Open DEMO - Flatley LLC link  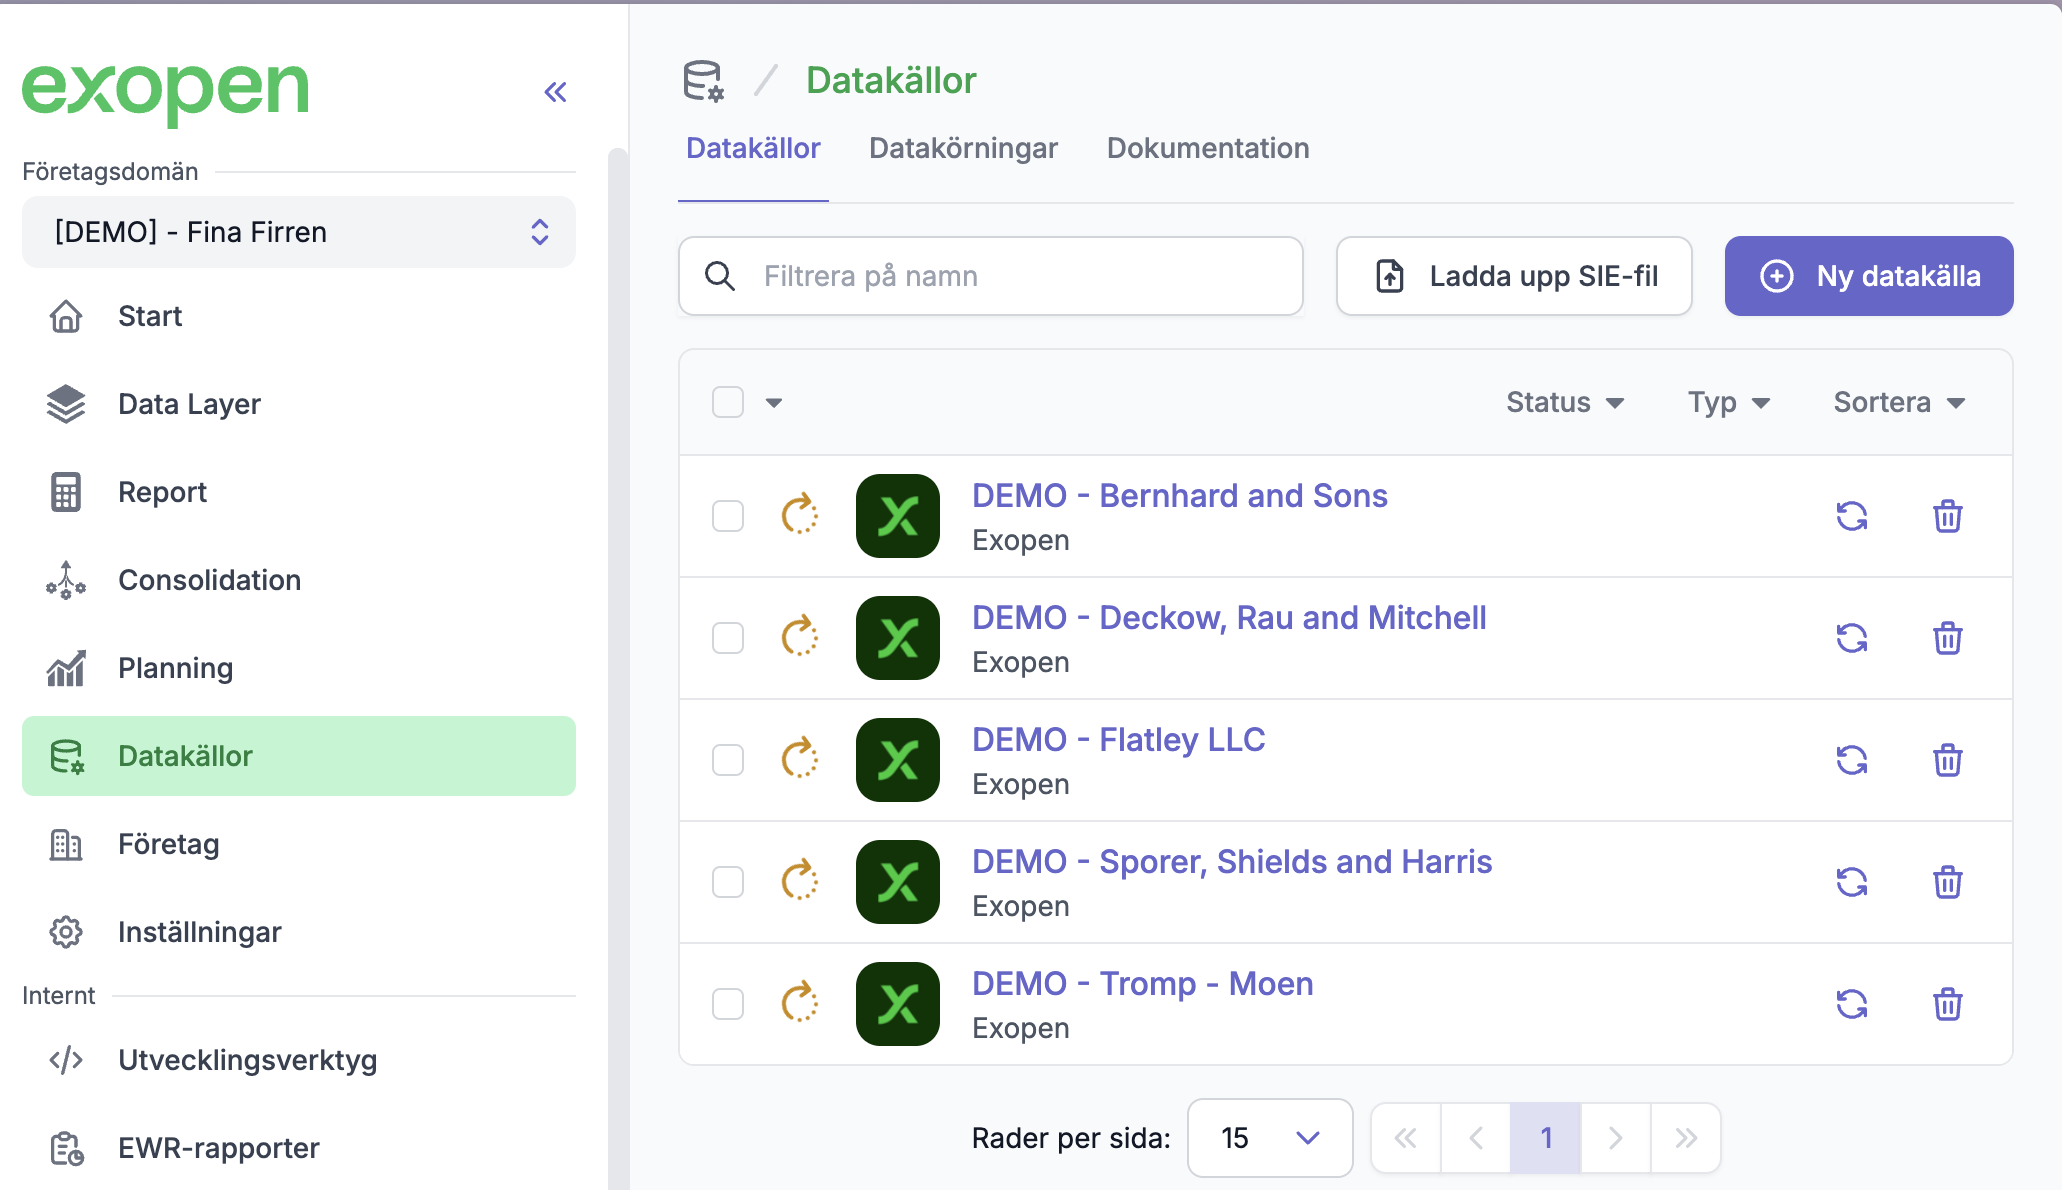[x=1119, y=740]
